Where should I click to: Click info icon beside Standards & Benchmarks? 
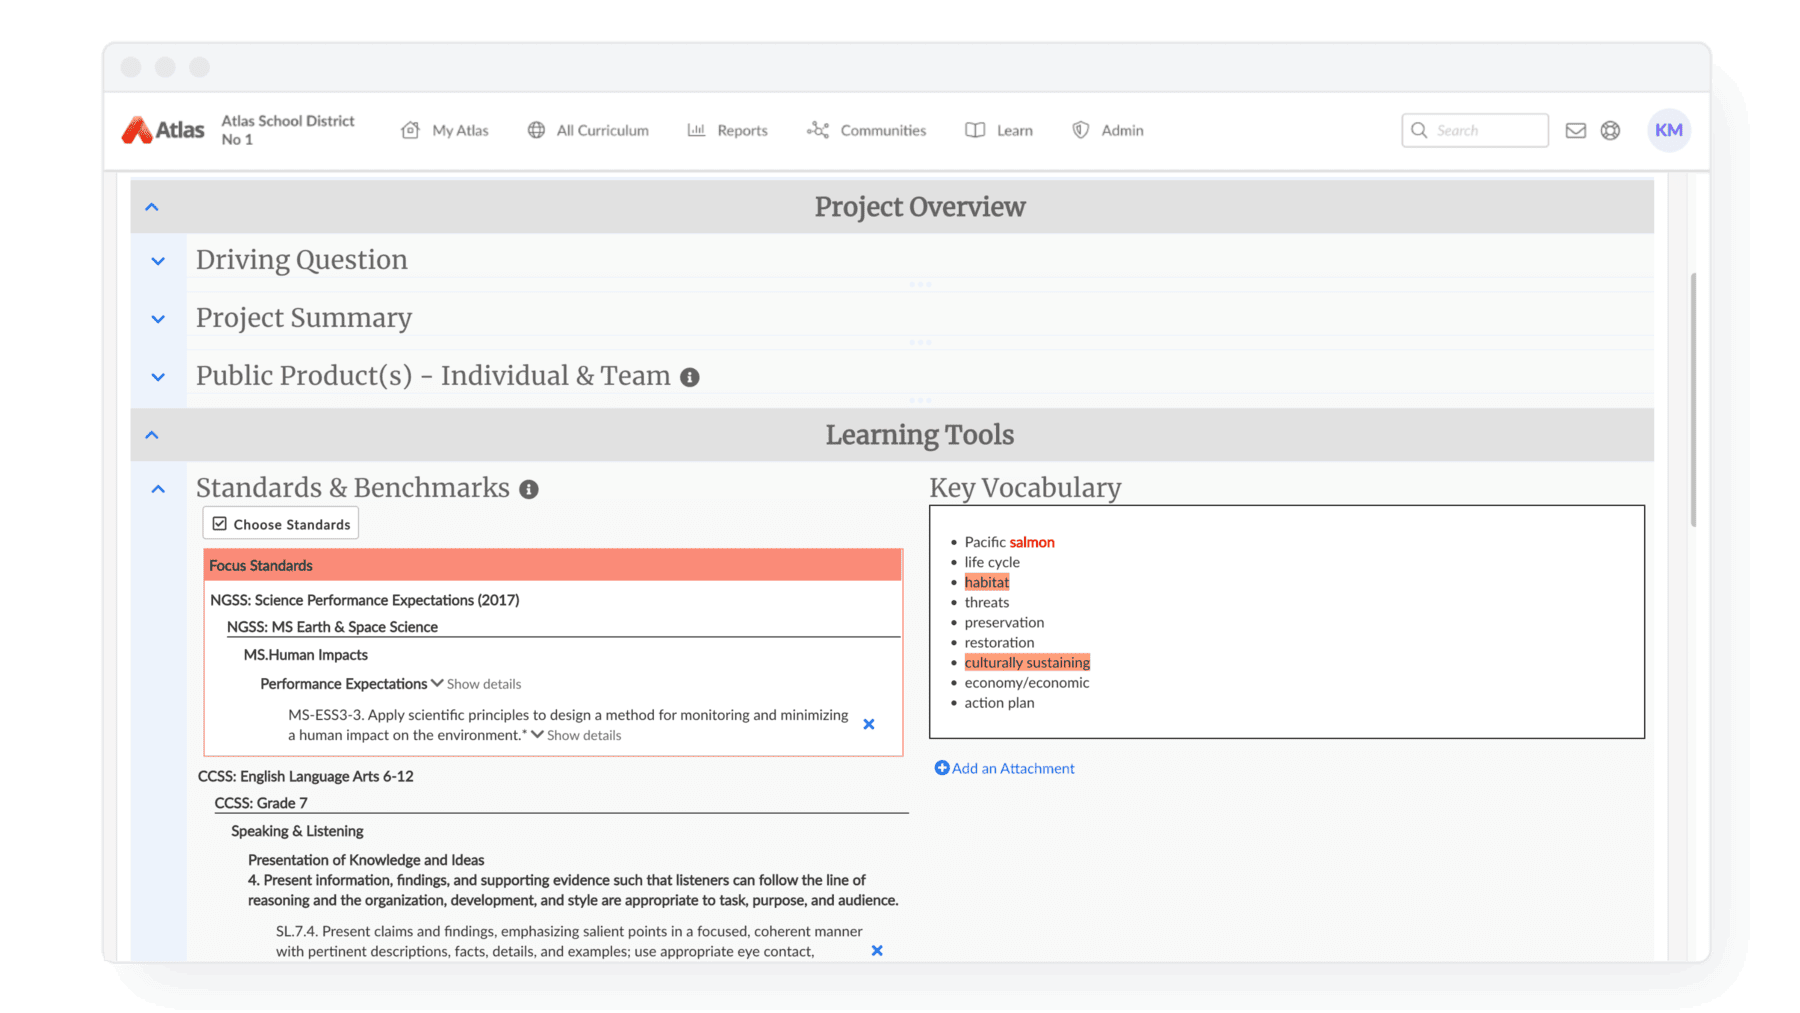tap(529, 489)
